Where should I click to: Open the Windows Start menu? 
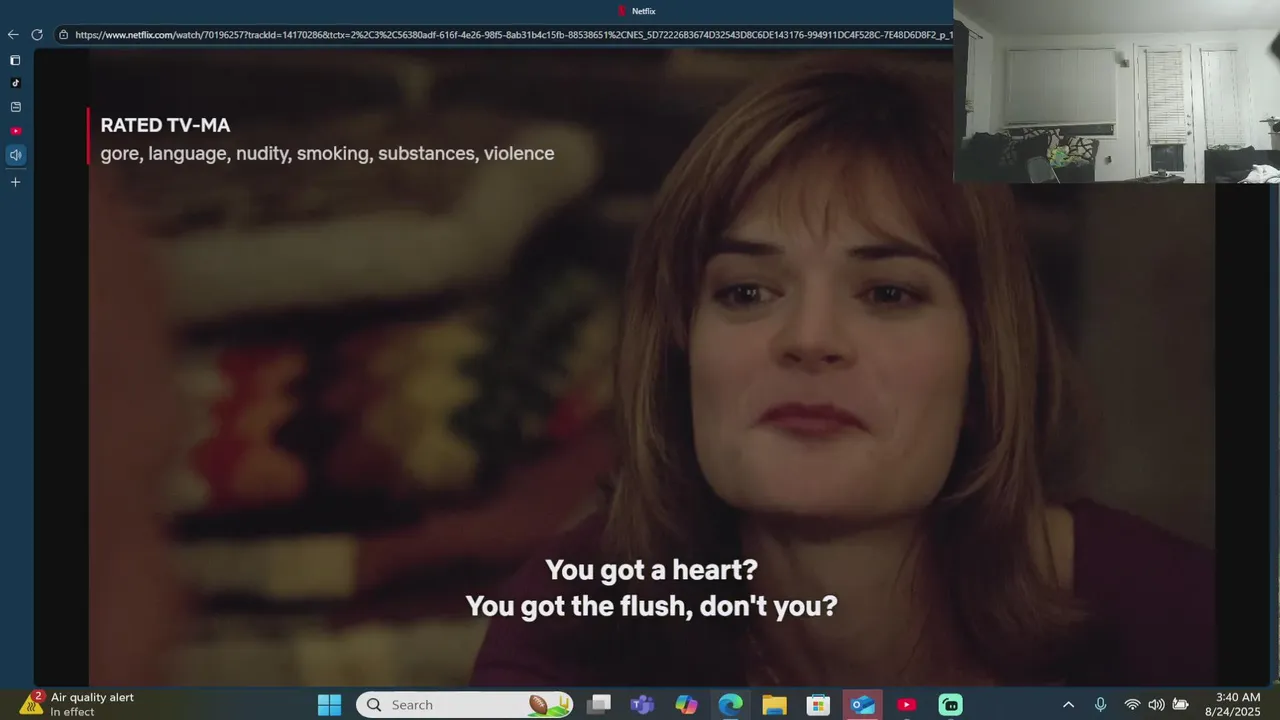pyautogui.click(x=329, y=705)
